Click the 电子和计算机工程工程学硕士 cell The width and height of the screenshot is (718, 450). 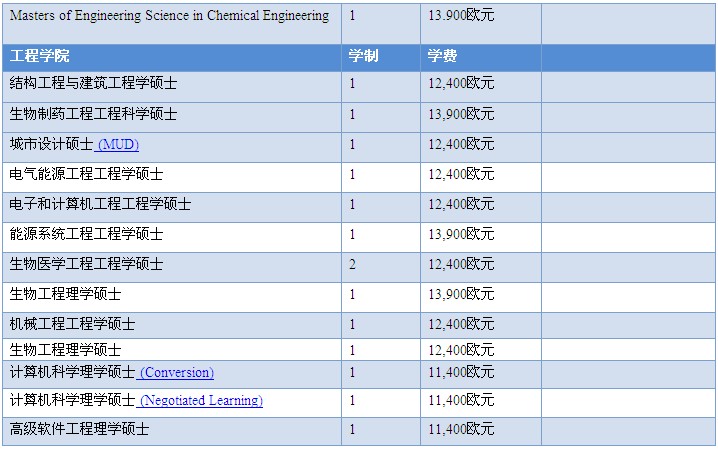[100, 205]
